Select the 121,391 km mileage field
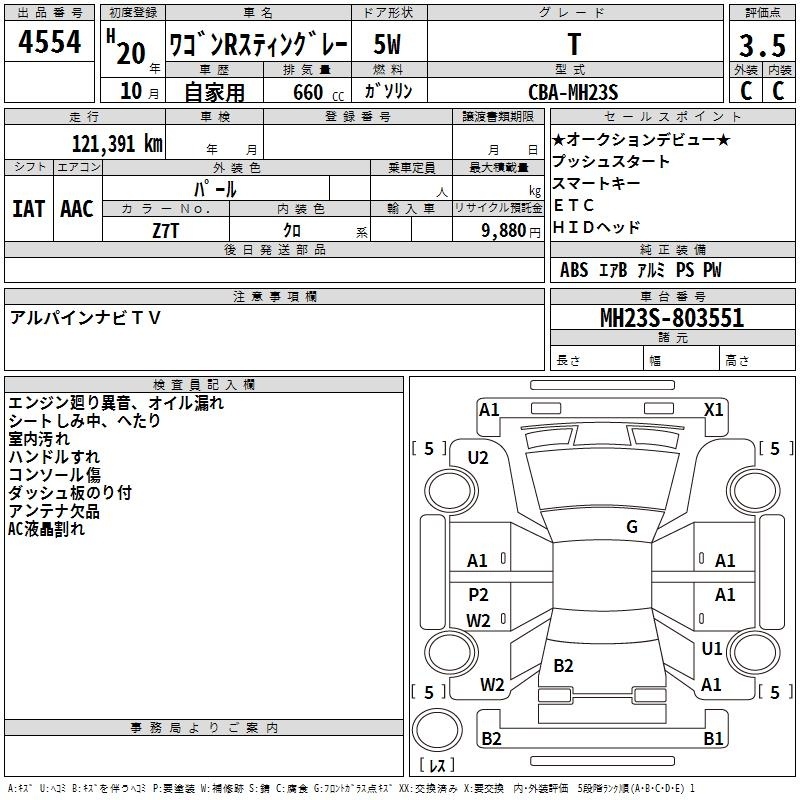Viewport: 800px width, 800px height. (116, 143)
